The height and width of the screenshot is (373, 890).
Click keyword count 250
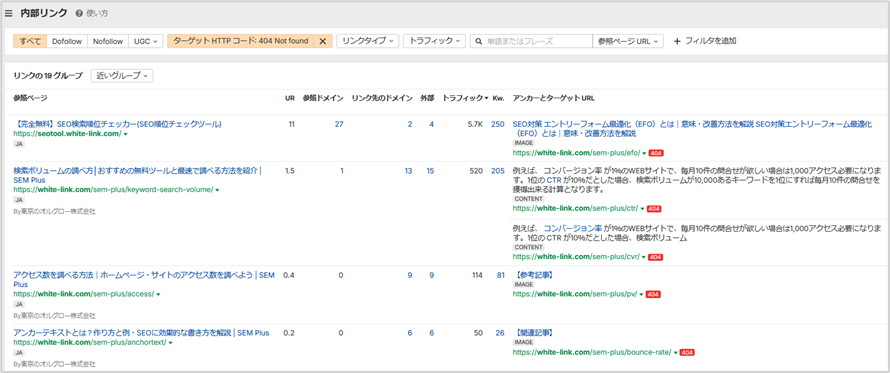[498, 124]
